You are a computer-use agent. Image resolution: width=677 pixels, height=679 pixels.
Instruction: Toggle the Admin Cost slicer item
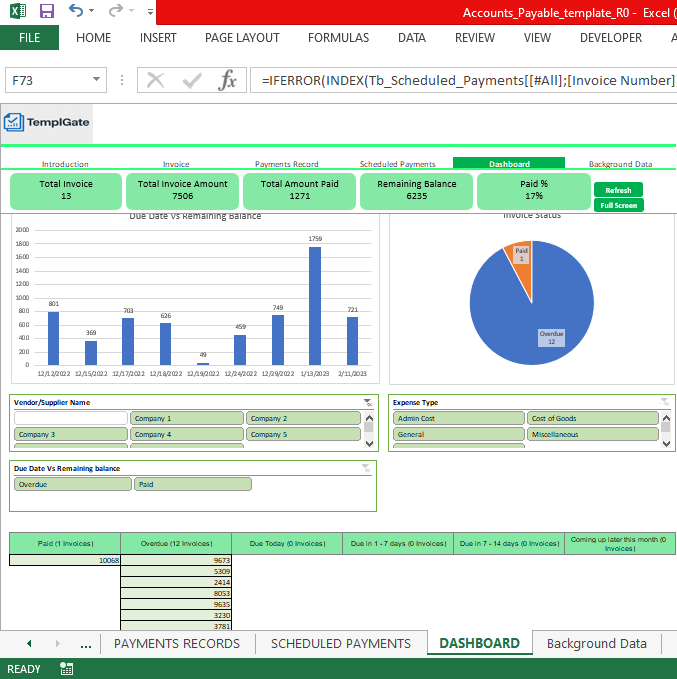click(459, 418)
